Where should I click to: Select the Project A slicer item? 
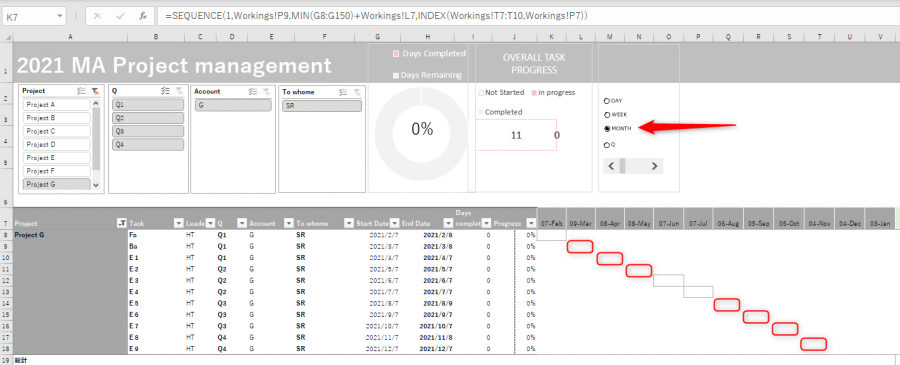56,104
